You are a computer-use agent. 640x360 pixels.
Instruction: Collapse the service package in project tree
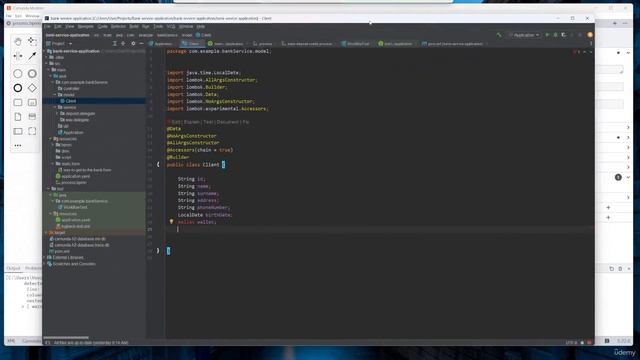(x=55, y=107)
